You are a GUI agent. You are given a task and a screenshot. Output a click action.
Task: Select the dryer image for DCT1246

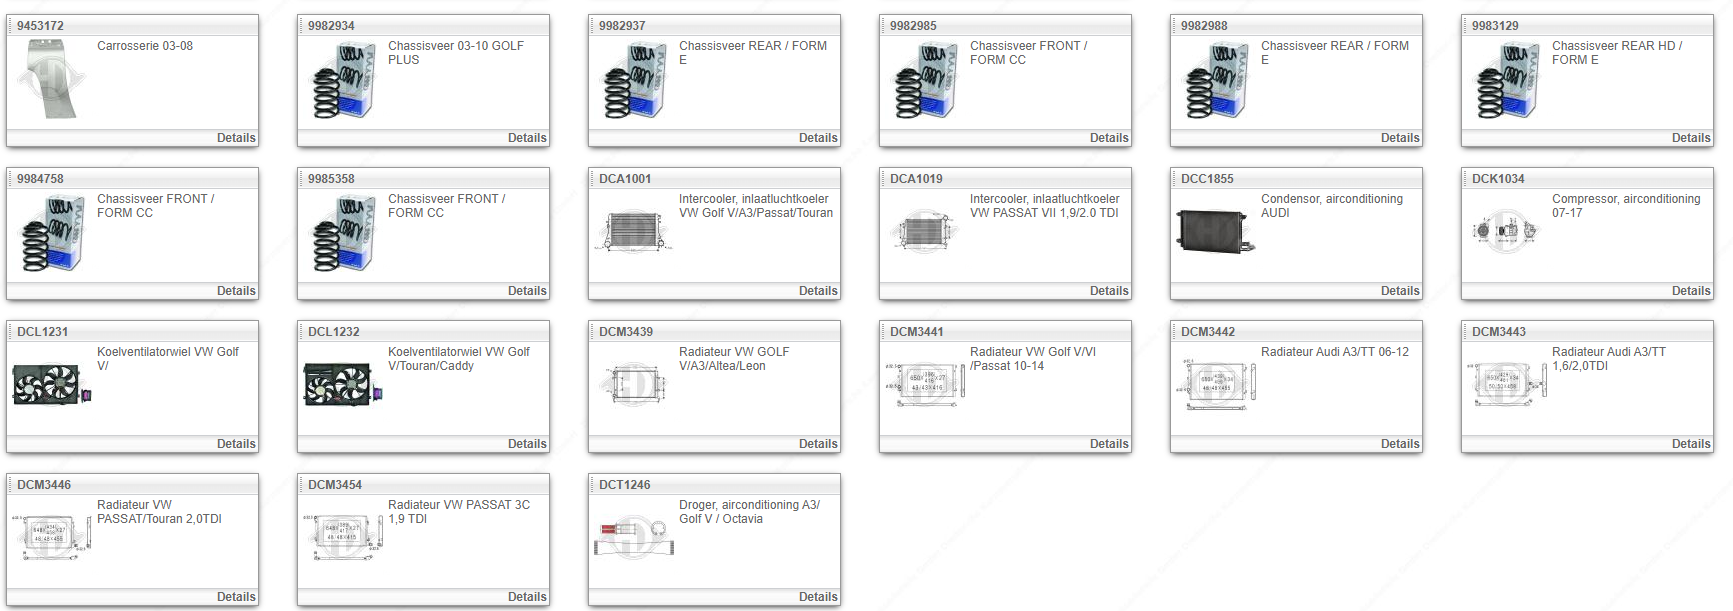pyautogui.click(x=633, y=537)
